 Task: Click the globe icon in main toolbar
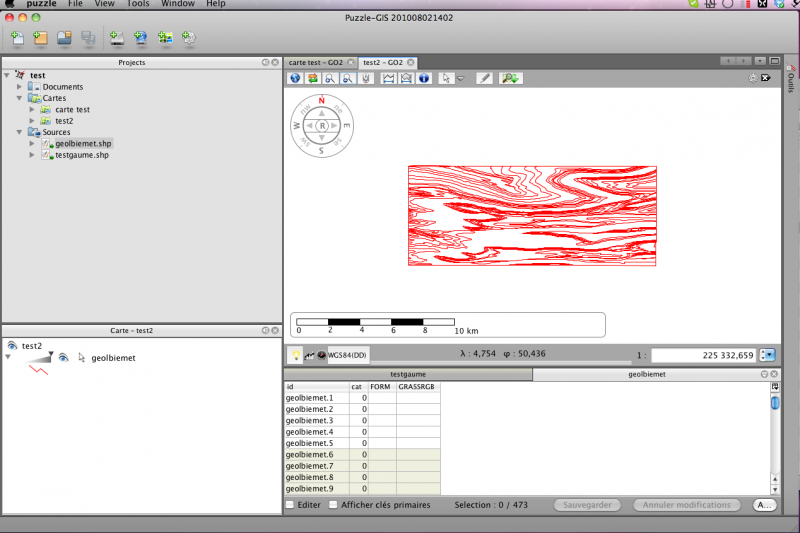pos(141,39)
